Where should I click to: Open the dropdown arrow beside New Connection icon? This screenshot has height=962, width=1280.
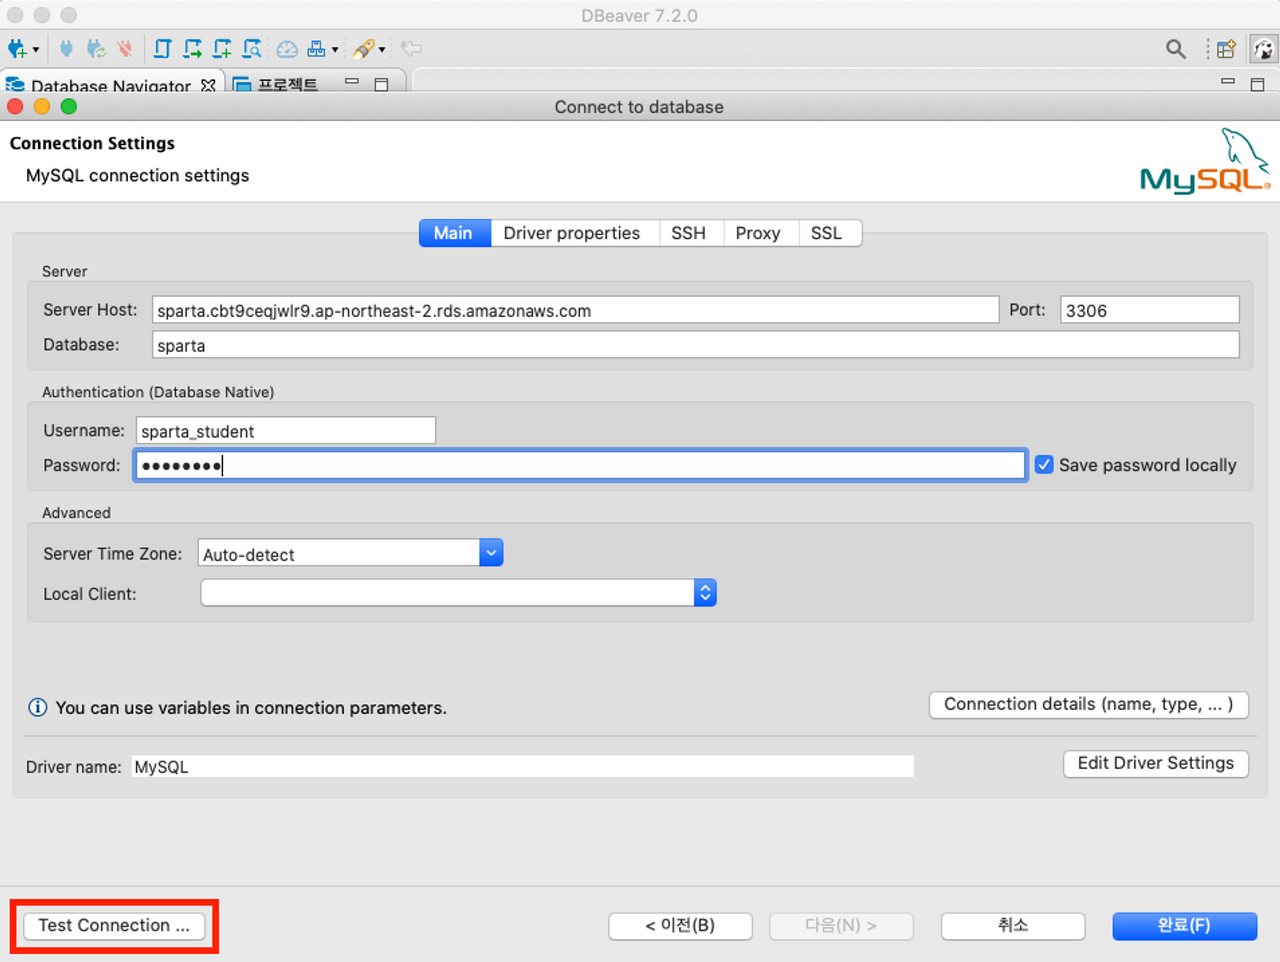click(x=36, y=49)
